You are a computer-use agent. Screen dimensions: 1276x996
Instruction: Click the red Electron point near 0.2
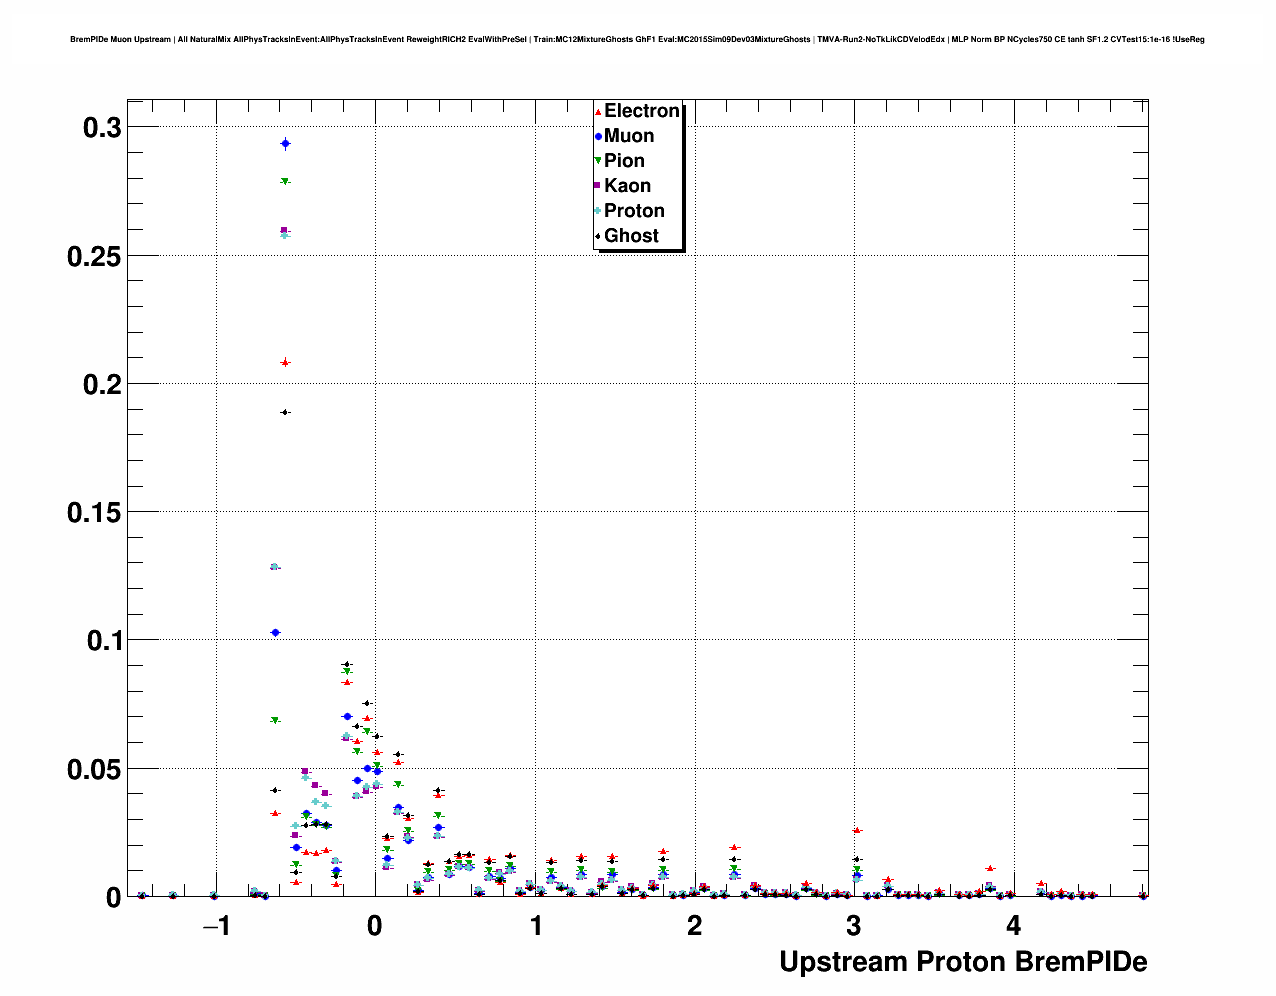pos(285,362)
